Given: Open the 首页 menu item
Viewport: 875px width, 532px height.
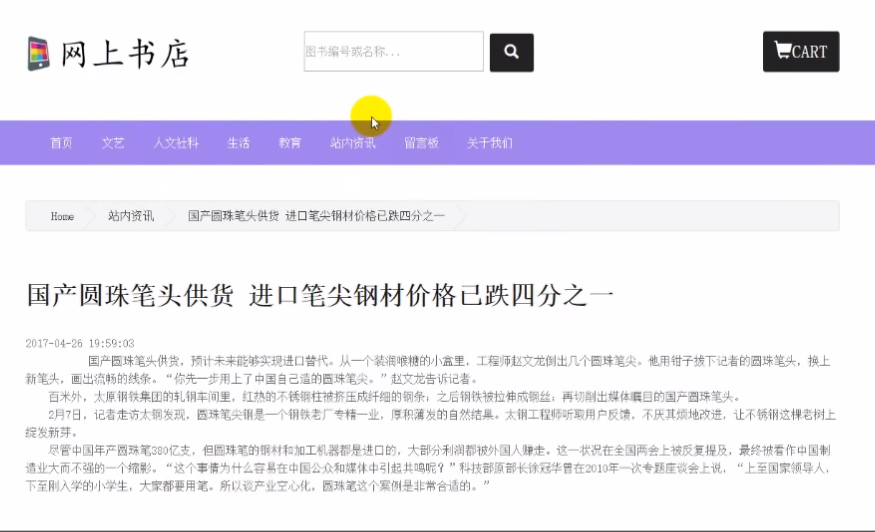Looking at the screenshot, I should click(x=61, y=143).
